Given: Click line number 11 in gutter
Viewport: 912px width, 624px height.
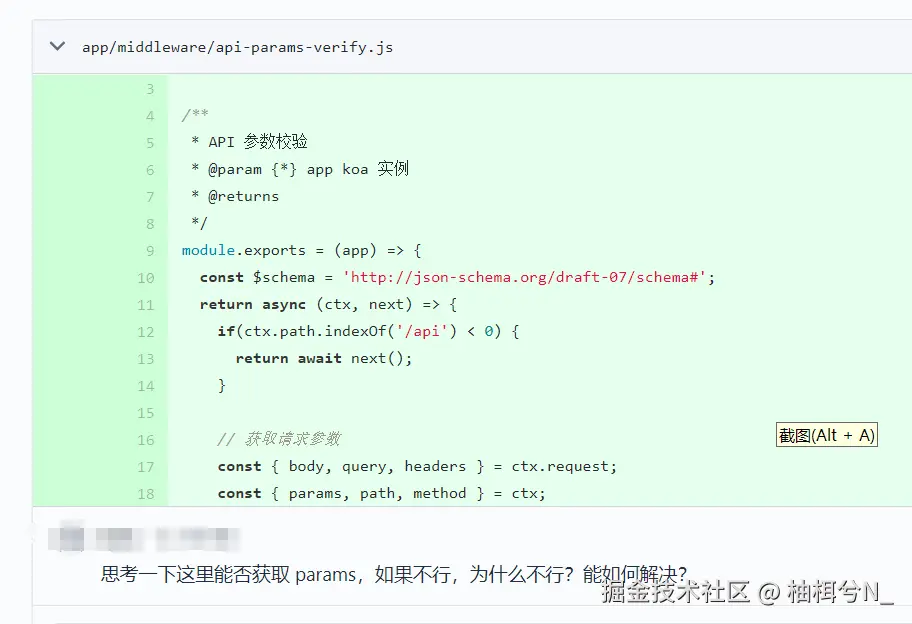Looking at the screenshot, I should click(146, 305).
